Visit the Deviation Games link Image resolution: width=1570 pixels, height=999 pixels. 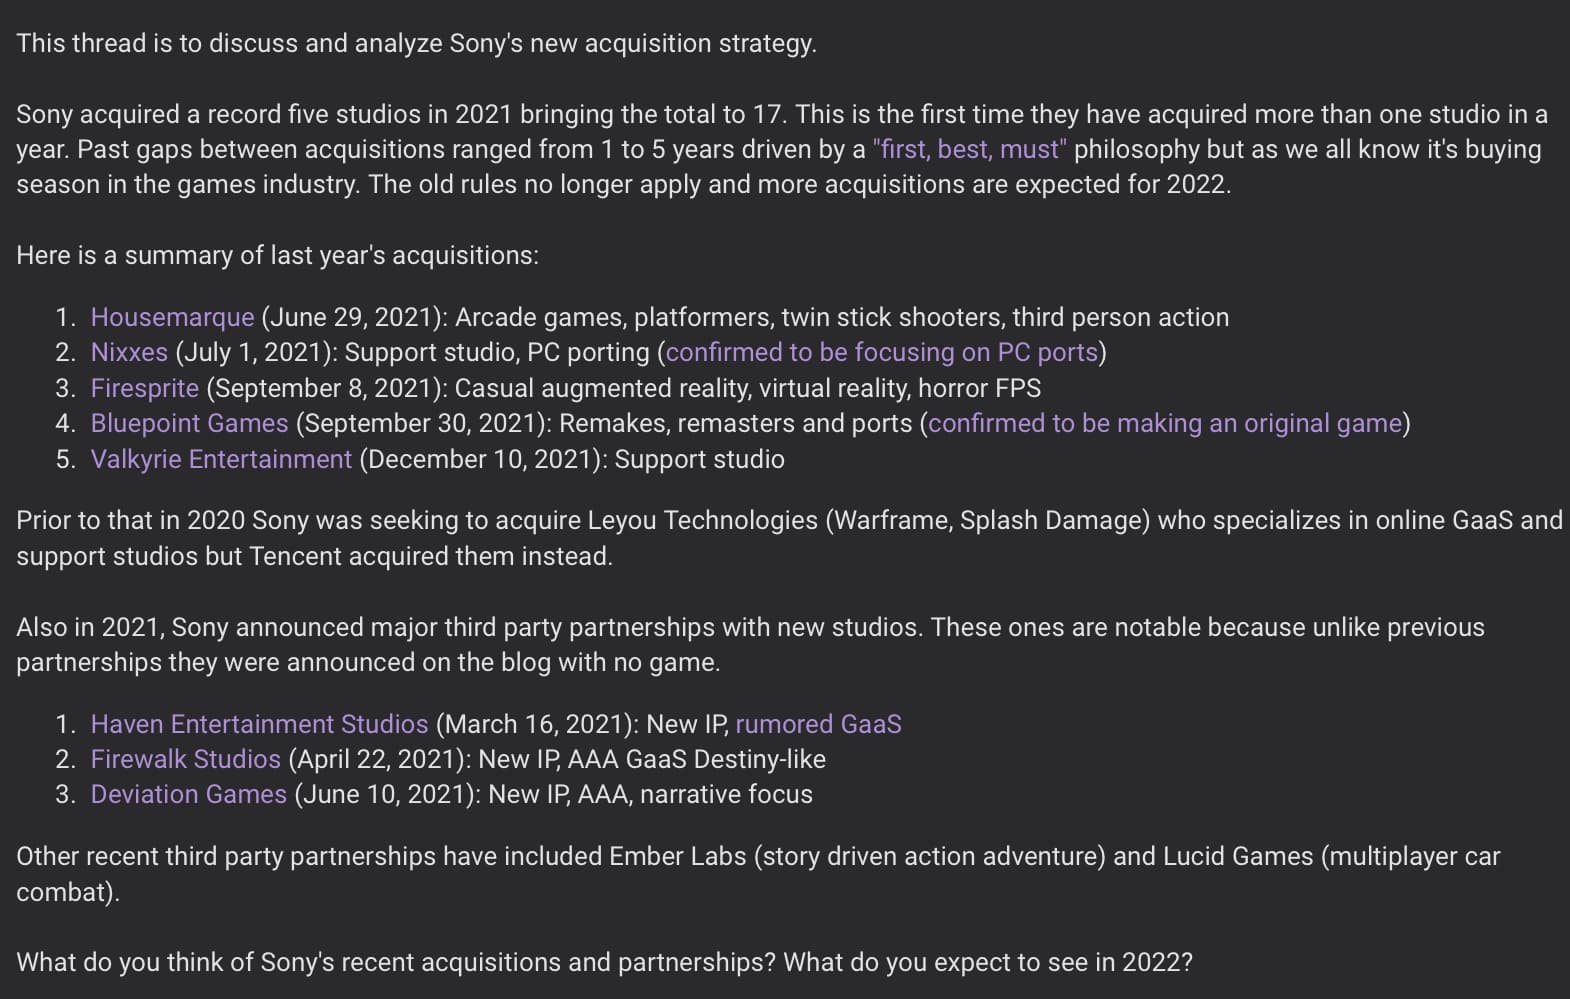[x=188, y=795]
